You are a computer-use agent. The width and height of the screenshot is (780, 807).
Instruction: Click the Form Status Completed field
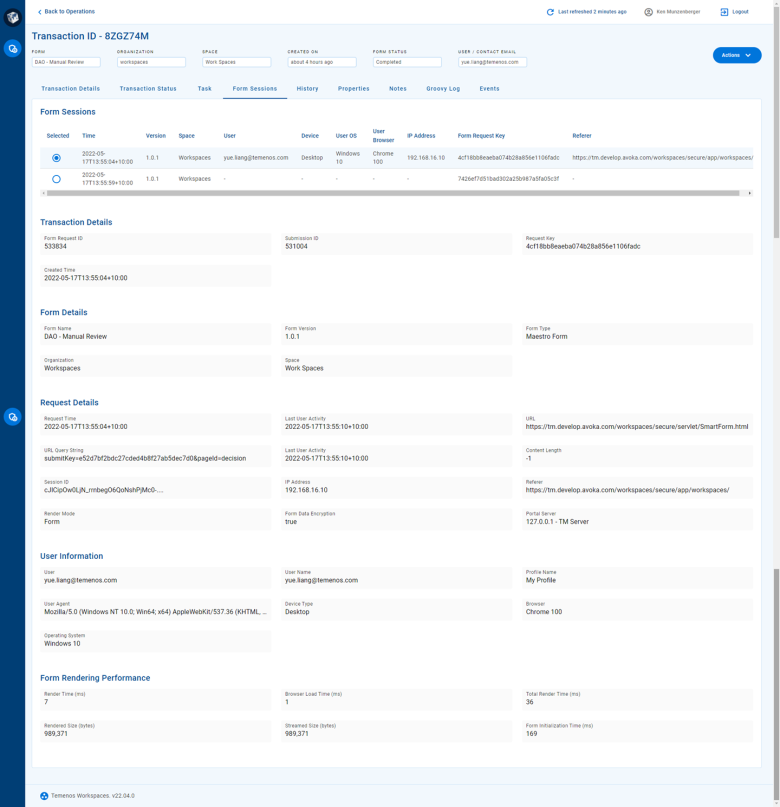click(407, 62)
